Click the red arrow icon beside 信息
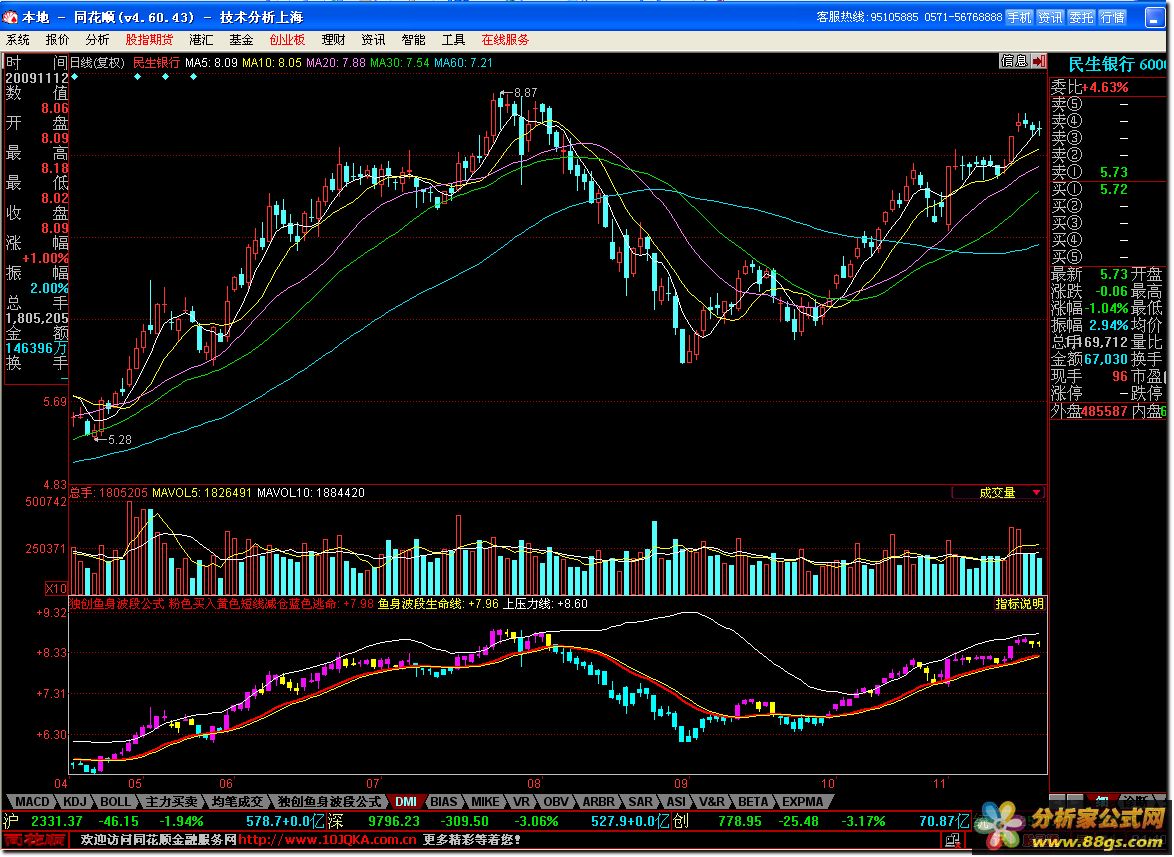The height and width of the screenshot is (857, 1174). pos(1039,61)
